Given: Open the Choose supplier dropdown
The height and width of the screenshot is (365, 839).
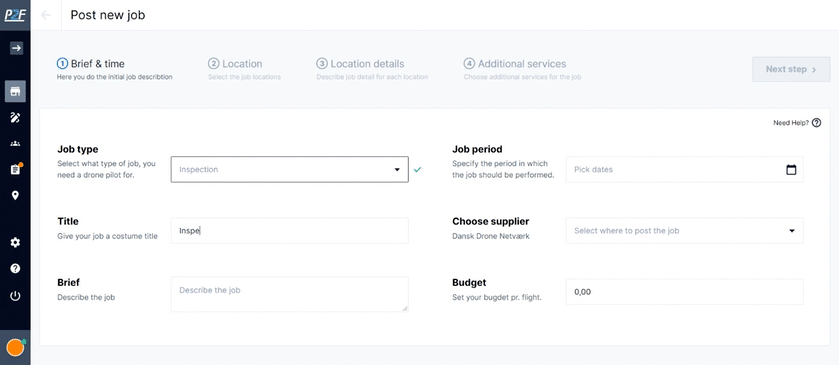Looking at the screenshot, I should 684,231.
